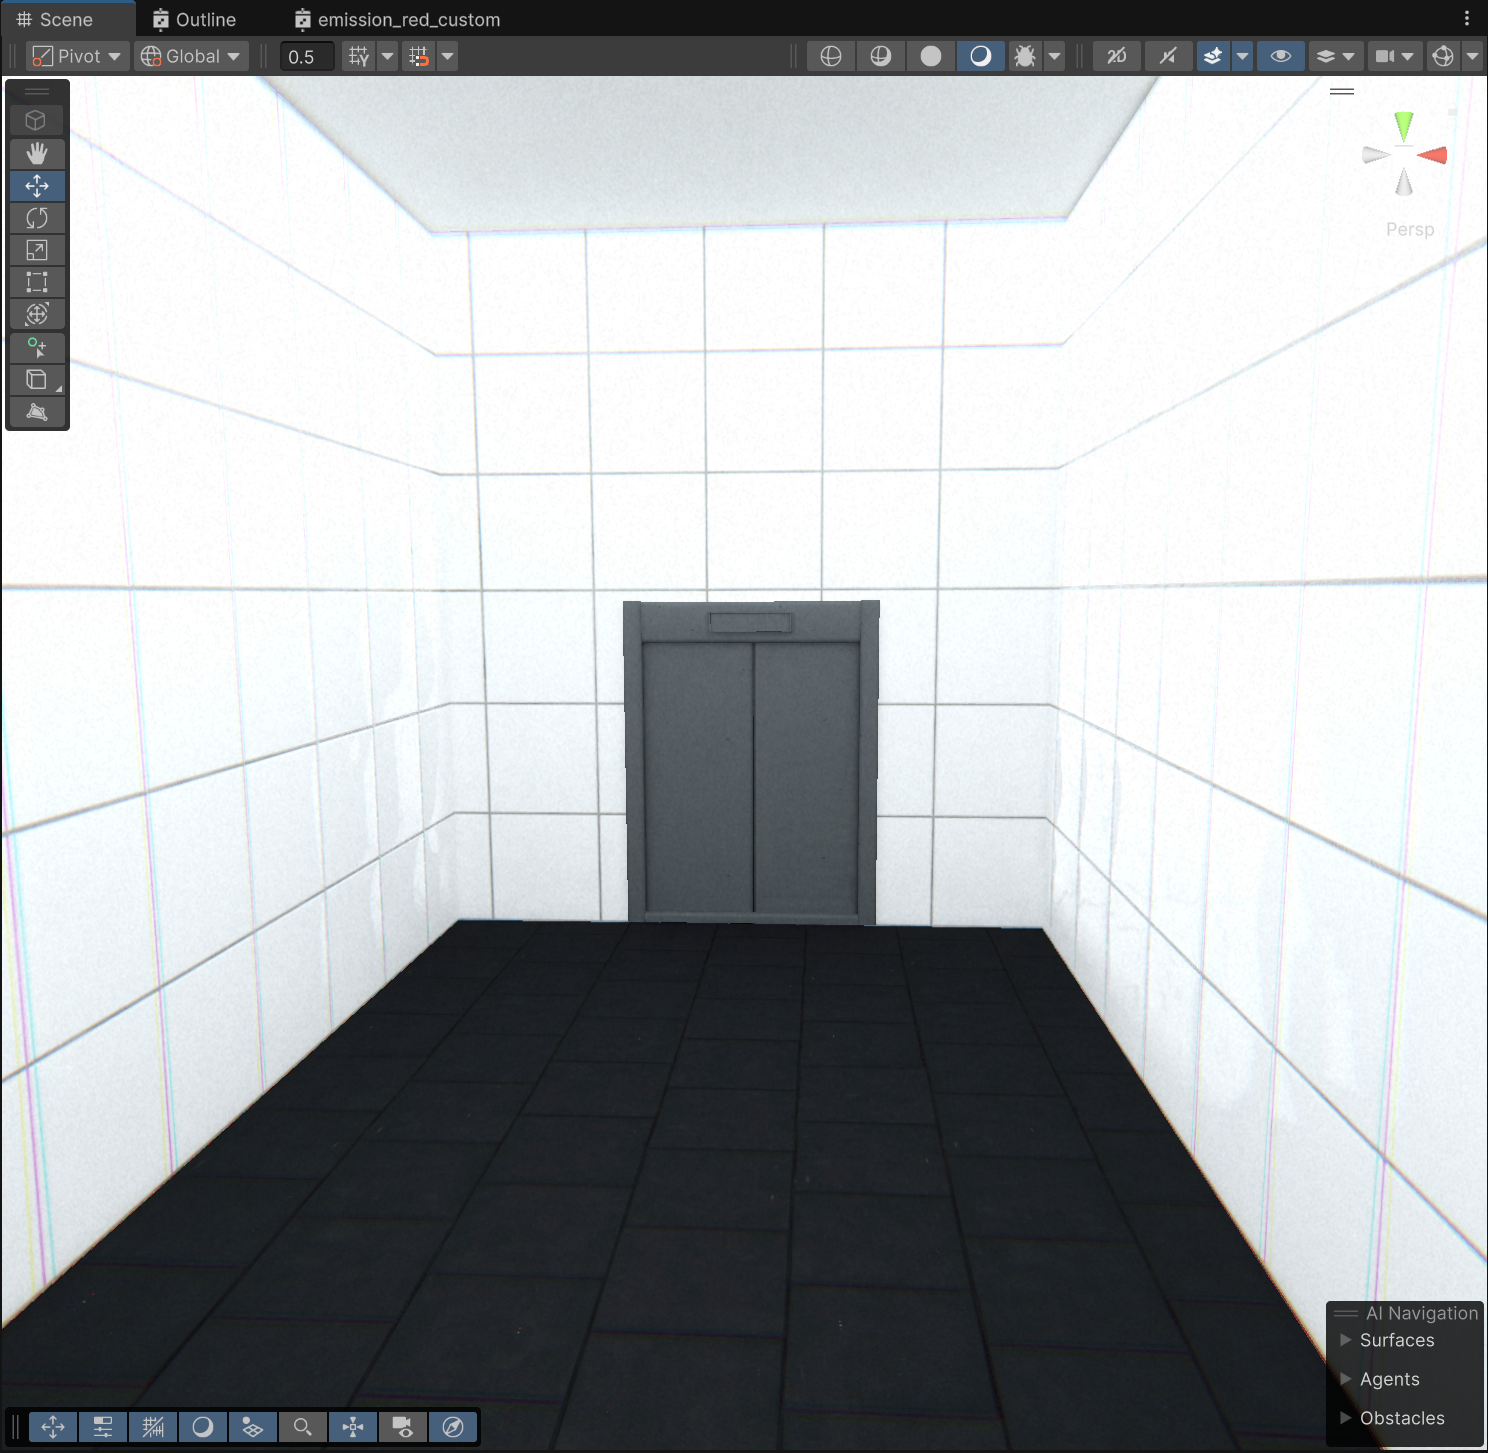Click the bottom-bar converging arrows overlay button
1488x1453 pixels.
point(353,1427)
